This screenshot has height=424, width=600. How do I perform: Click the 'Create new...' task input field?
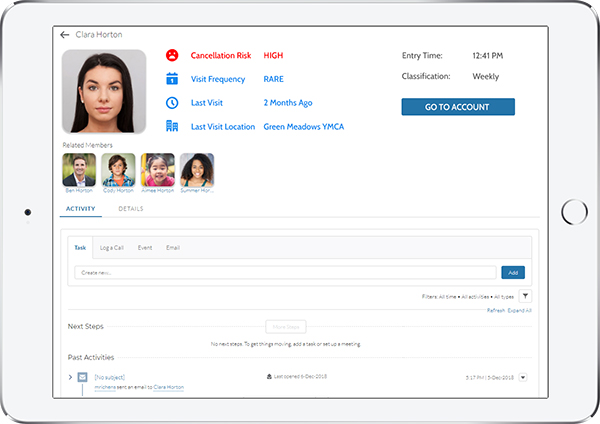[285, 272]
